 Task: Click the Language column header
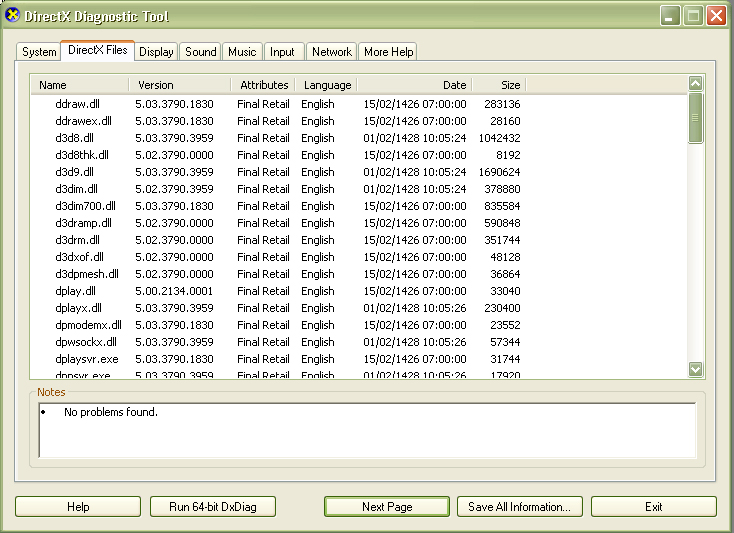(x=327, y=85)
